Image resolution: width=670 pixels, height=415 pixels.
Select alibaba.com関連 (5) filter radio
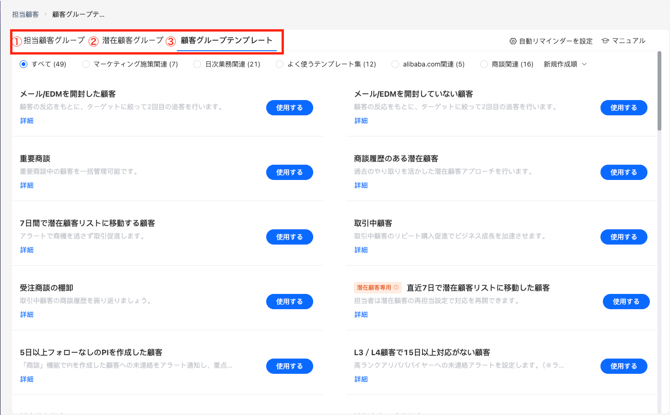[x=395, y=64]
